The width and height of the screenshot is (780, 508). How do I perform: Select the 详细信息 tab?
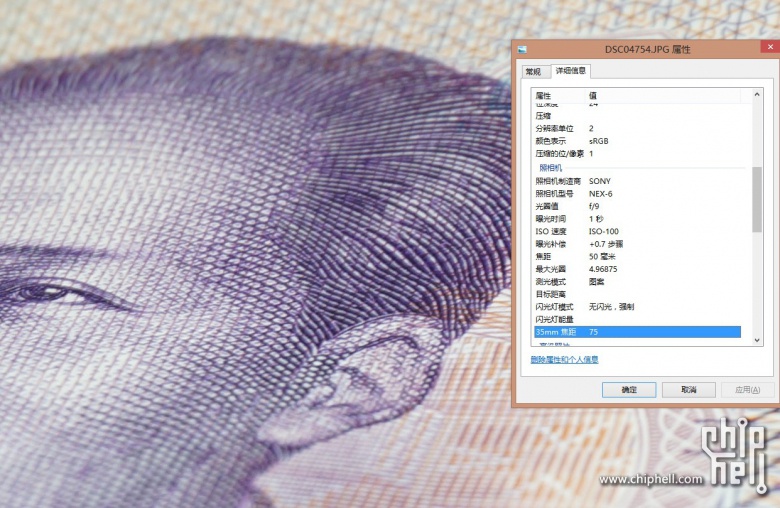click(570, 71)
